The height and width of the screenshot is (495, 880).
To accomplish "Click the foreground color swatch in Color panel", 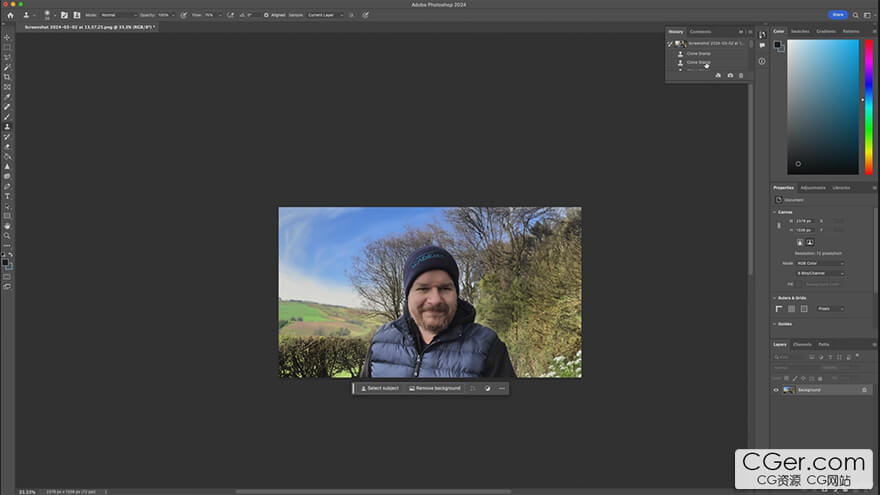I will tap(777, 45).
